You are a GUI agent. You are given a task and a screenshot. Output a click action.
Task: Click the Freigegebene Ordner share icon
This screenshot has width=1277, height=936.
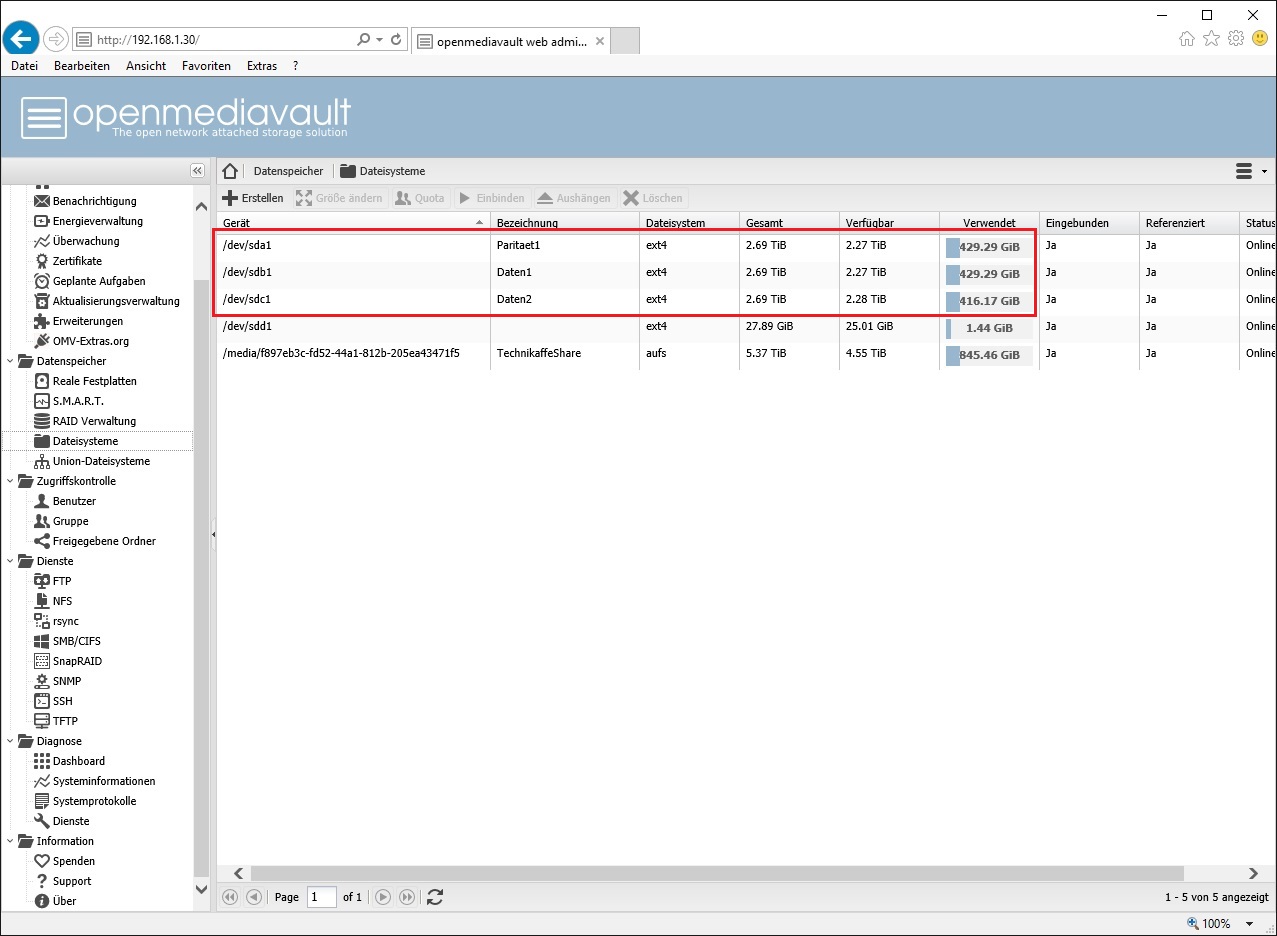[x=42, y=541]
